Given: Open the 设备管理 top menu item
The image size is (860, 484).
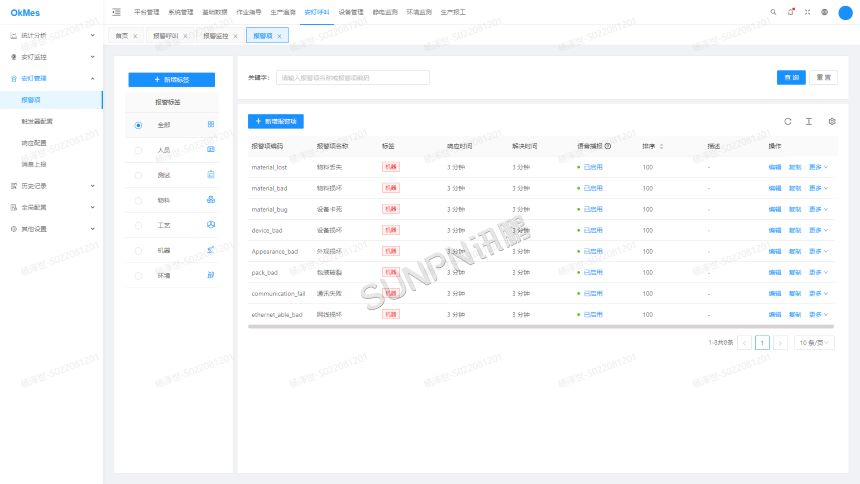Looking at the screenshot, I should coord(351,12).
